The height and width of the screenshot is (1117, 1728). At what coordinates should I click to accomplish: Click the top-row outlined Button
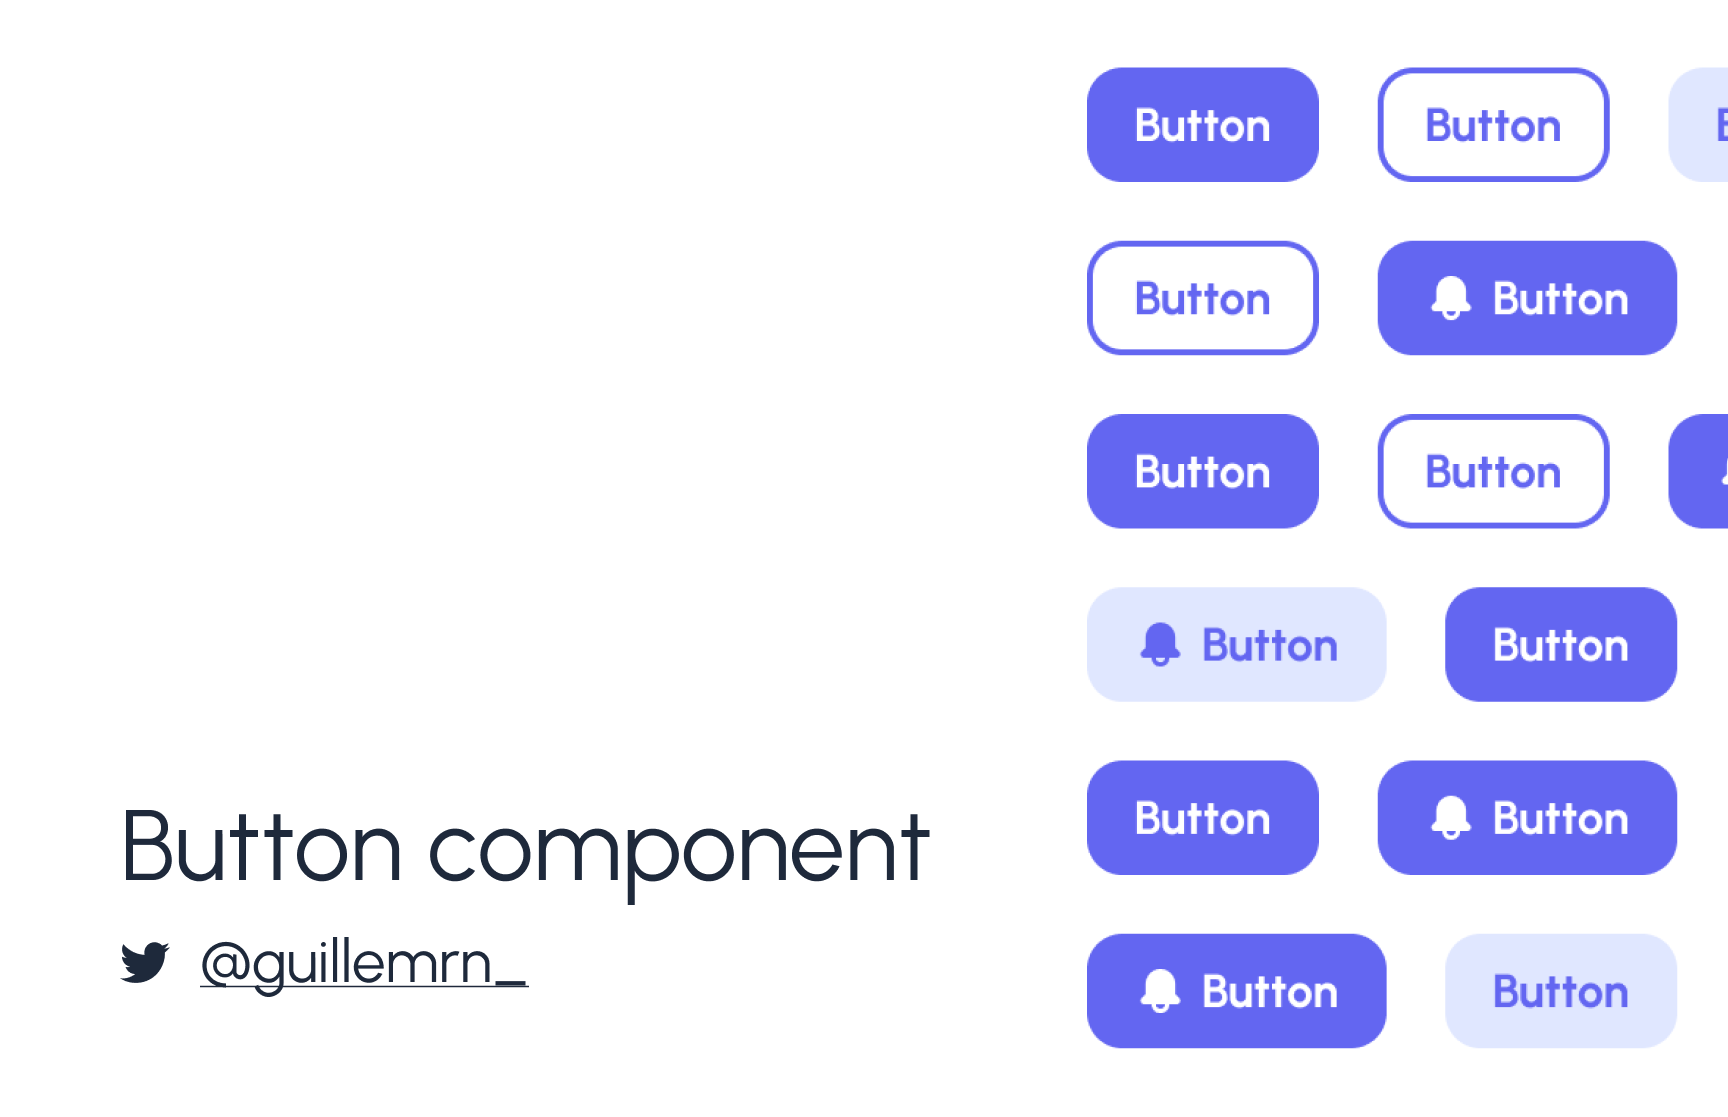point(1493,125)
